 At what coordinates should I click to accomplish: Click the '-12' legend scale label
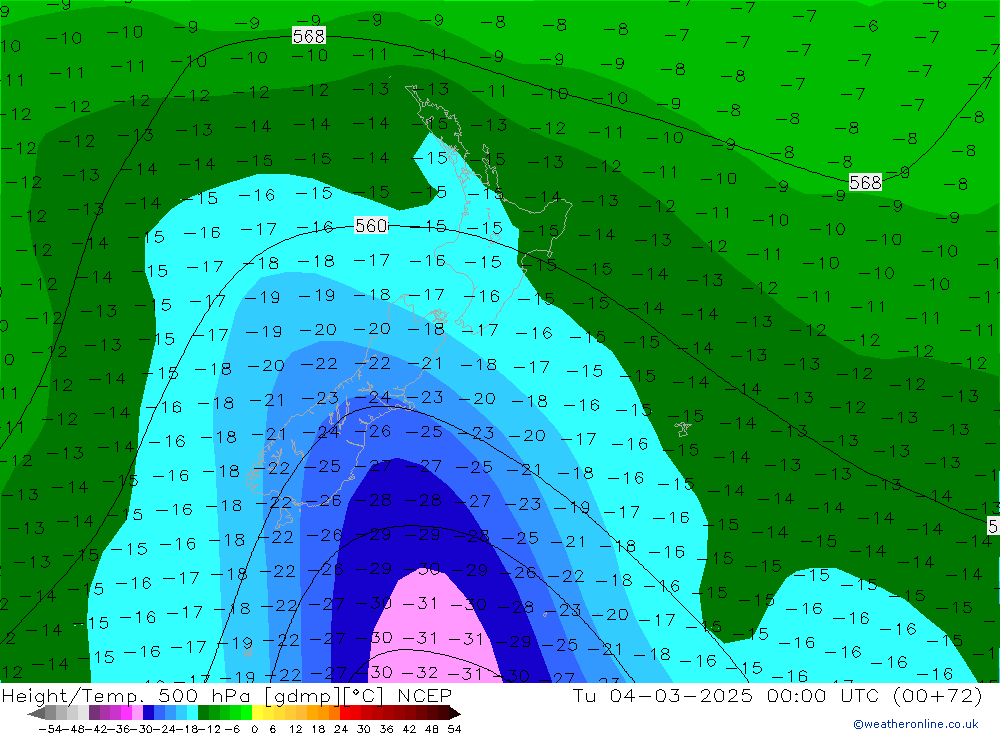coord(209,729)
